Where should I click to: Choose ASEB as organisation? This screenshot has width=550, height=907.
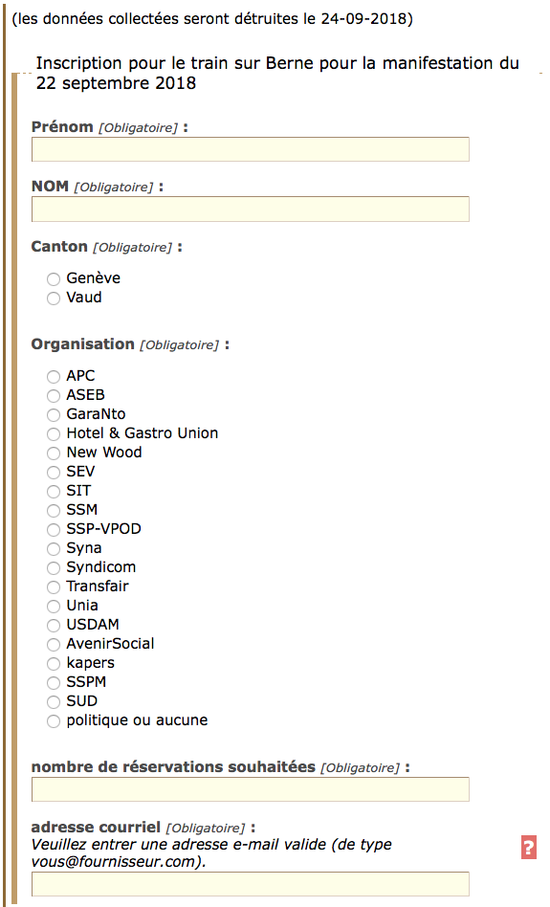53,396
